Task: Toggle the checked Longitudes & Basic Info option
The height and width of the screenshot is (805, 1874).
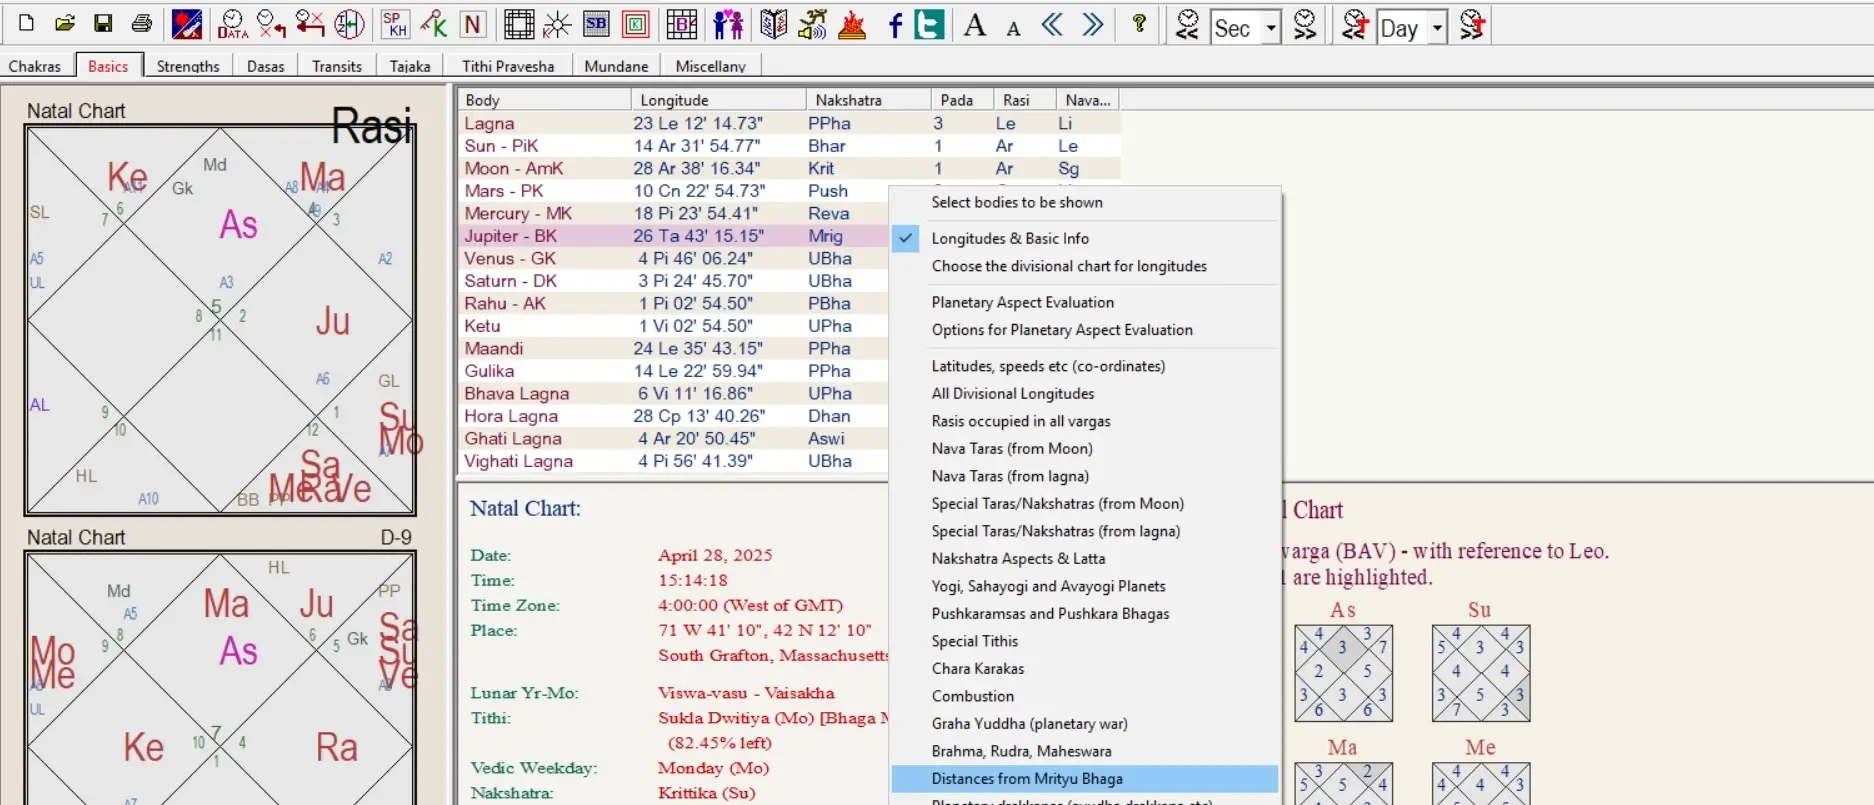Action: coord(1010,238)
